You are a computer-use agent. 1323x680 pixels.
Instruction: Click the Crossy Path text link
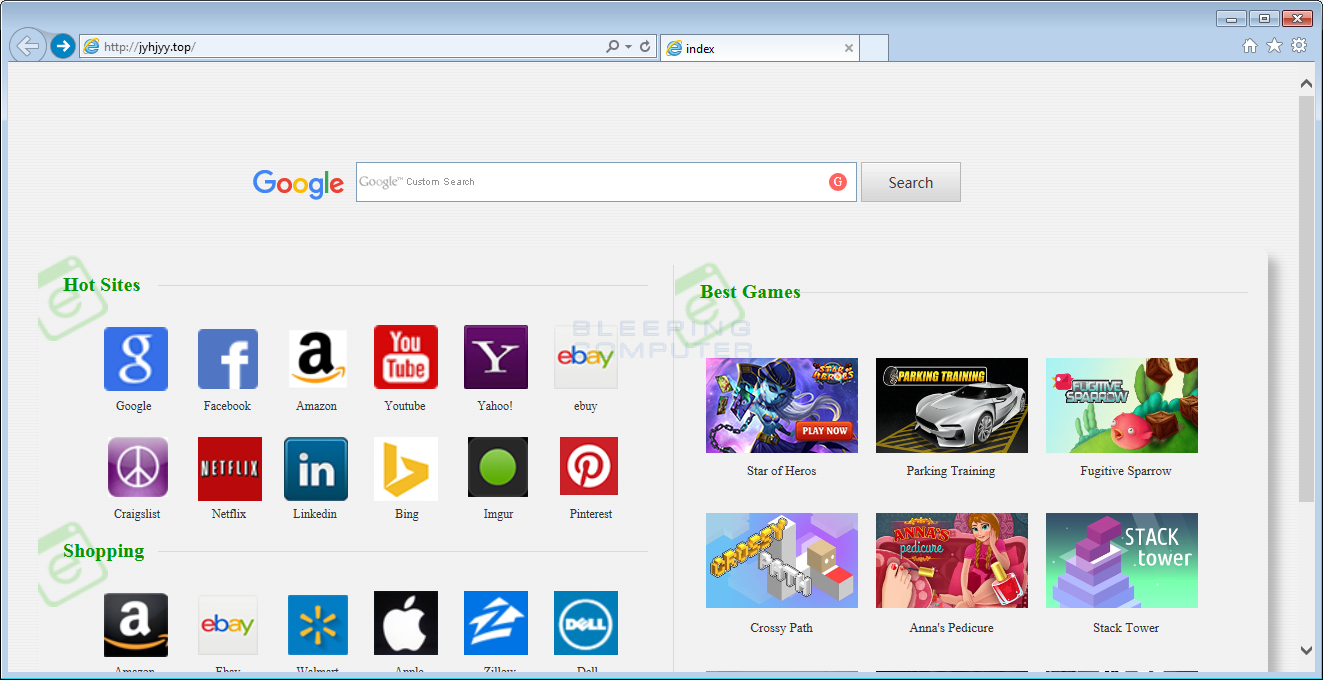(782, 628)
